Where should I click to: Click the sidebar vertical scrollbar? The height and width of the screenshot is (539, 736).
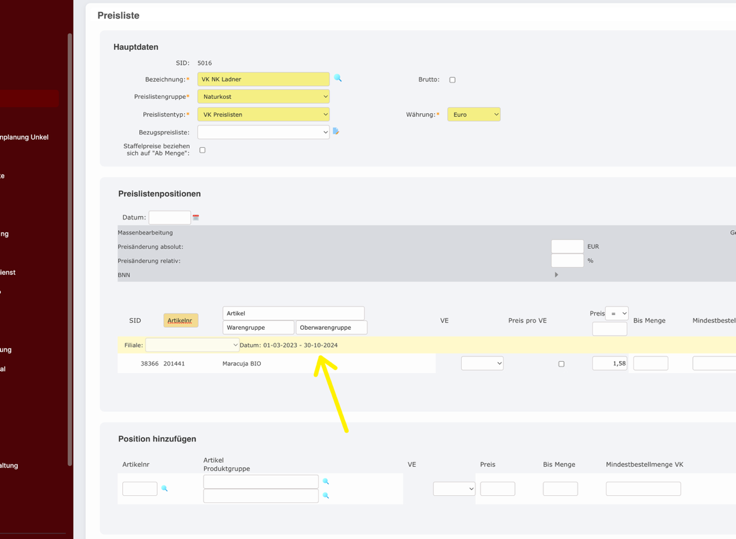pos(69,250)
